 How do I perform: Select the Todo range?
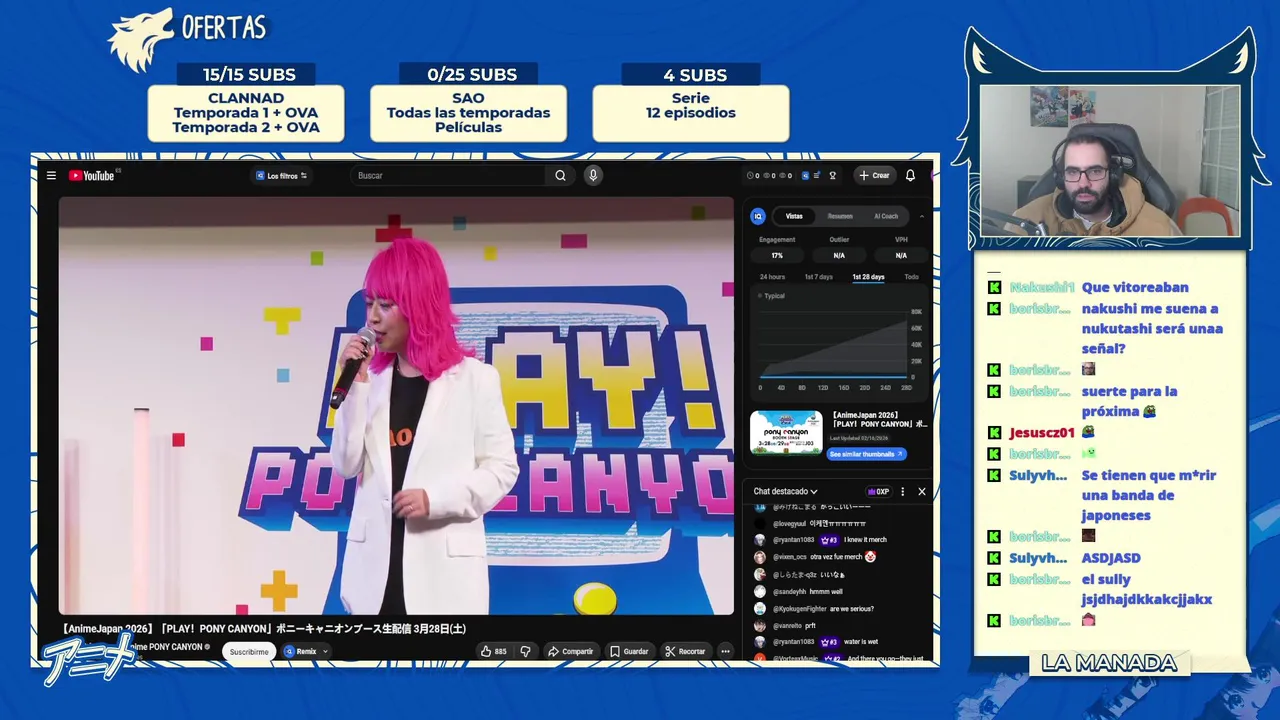point(911,277)
